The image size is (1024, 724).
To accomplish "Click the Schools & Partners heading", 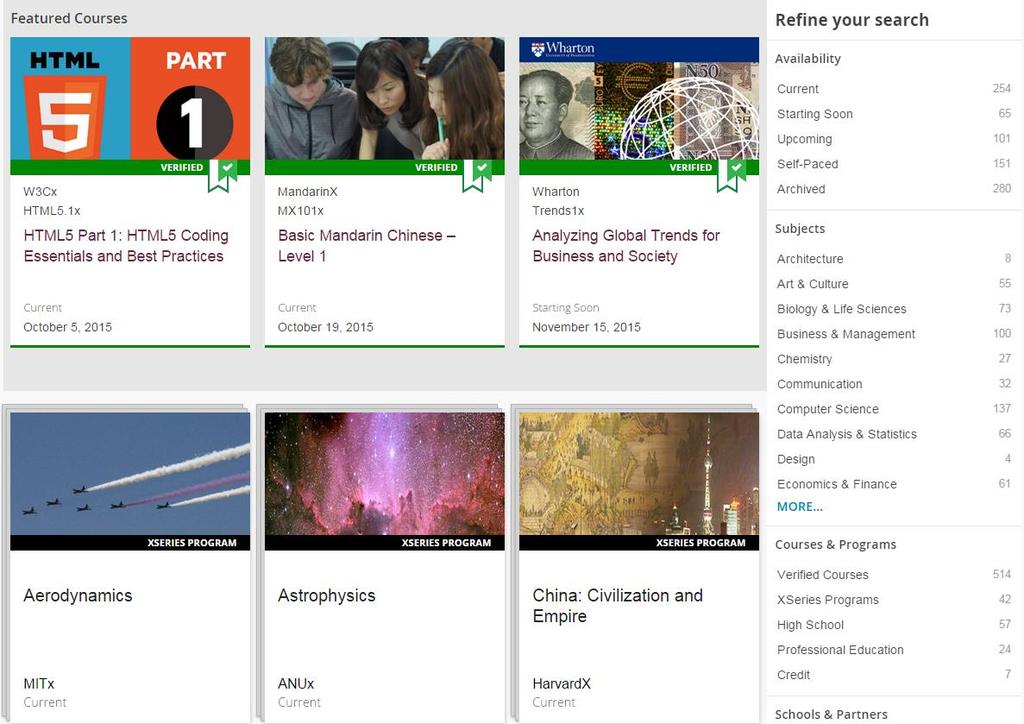I will tap(831, 714).
